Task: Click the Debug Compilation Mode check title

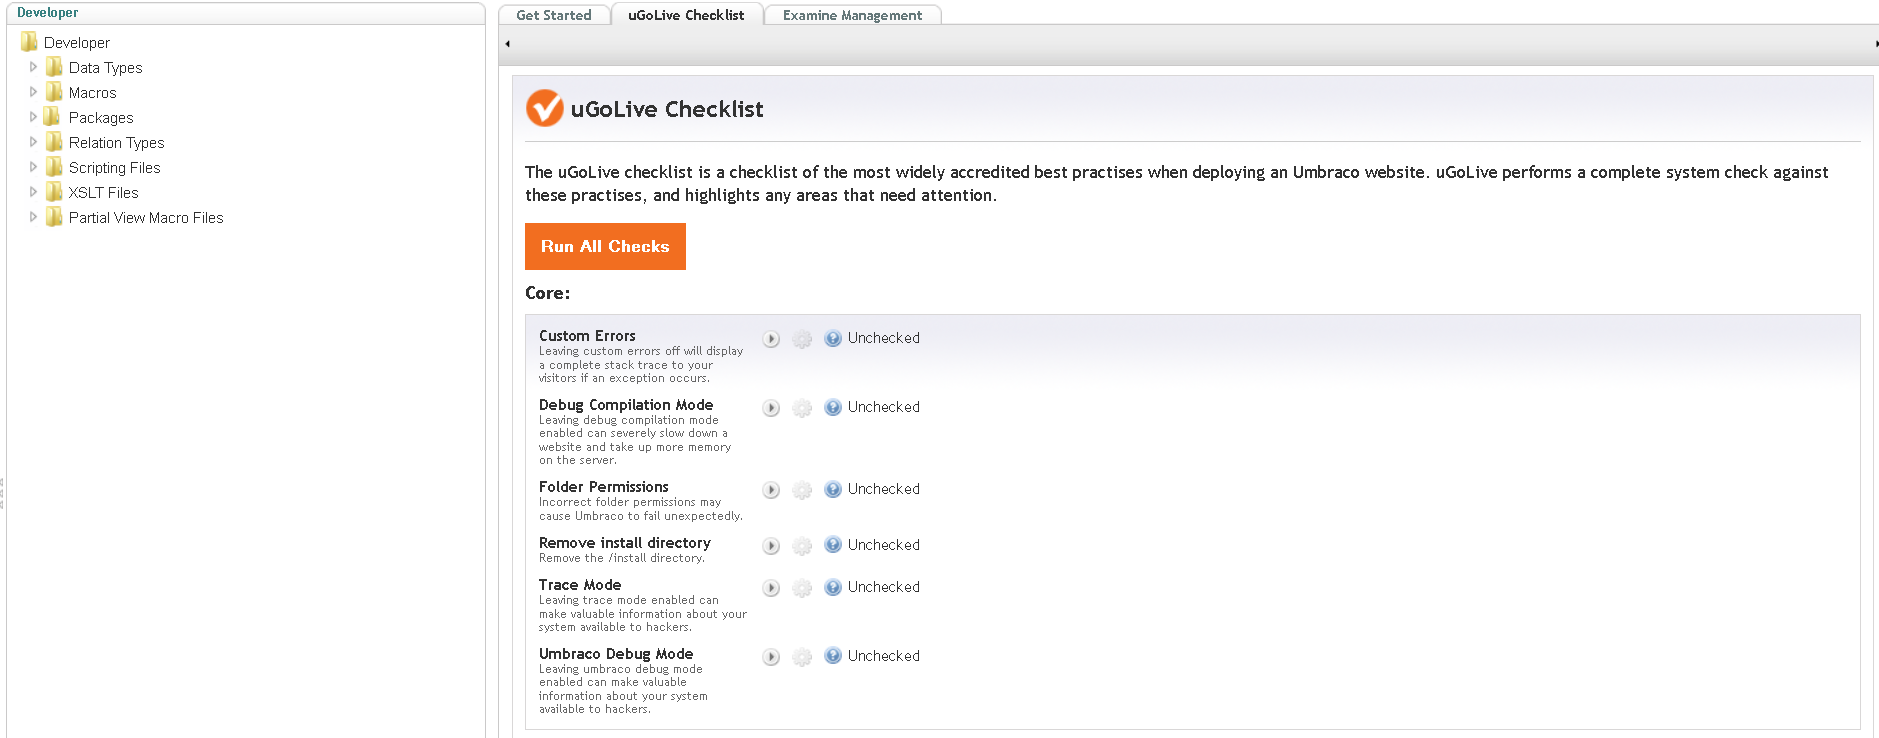Action: [x=626, y=405]
